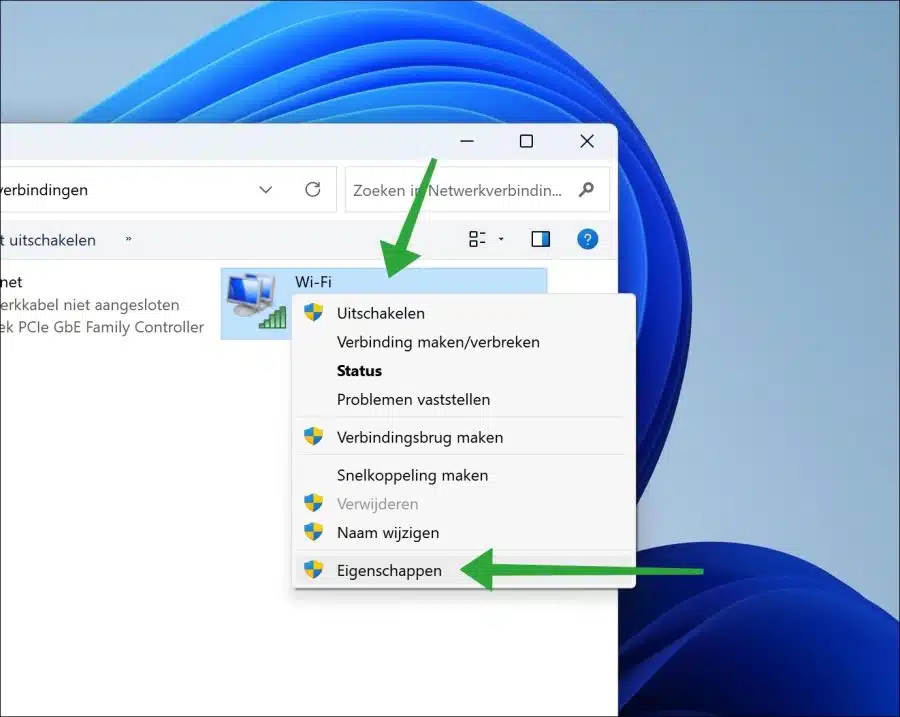
Task: Show more toolbar commands via chevron overflow
Action: click(x=129, y=239)
